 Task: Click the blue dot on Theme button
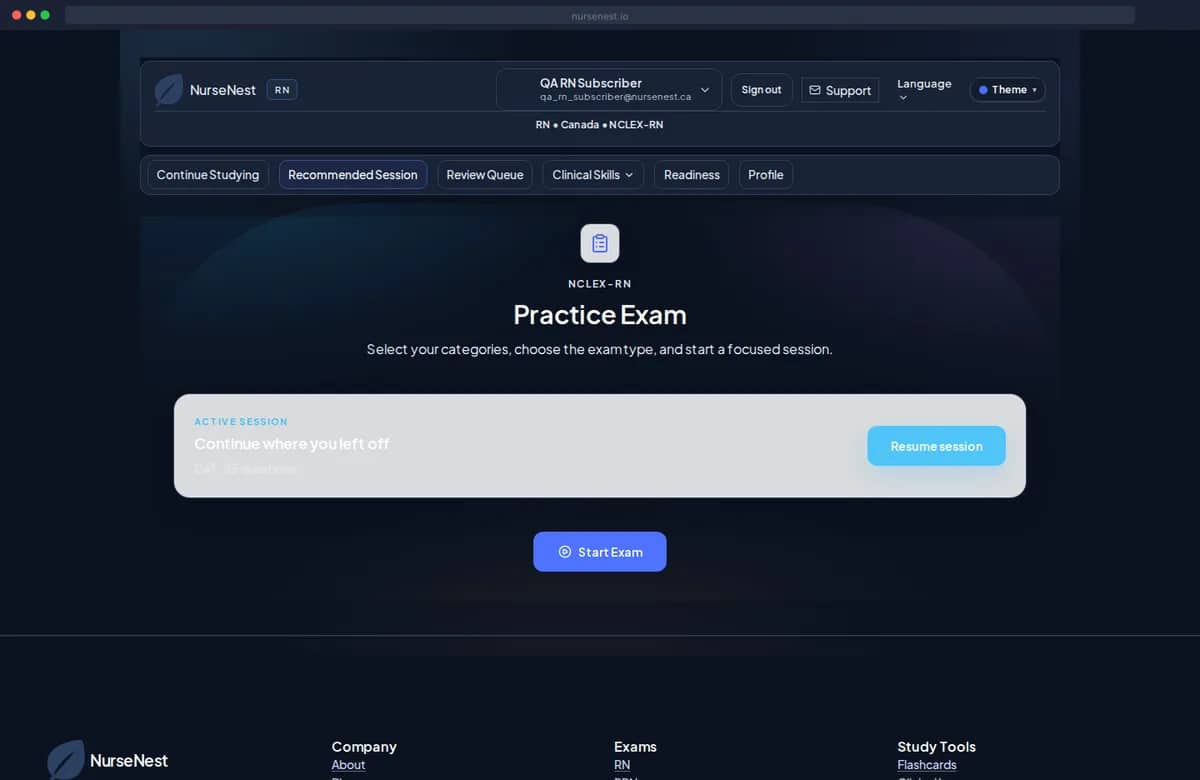pyautogui.click(x=983, y=90)
